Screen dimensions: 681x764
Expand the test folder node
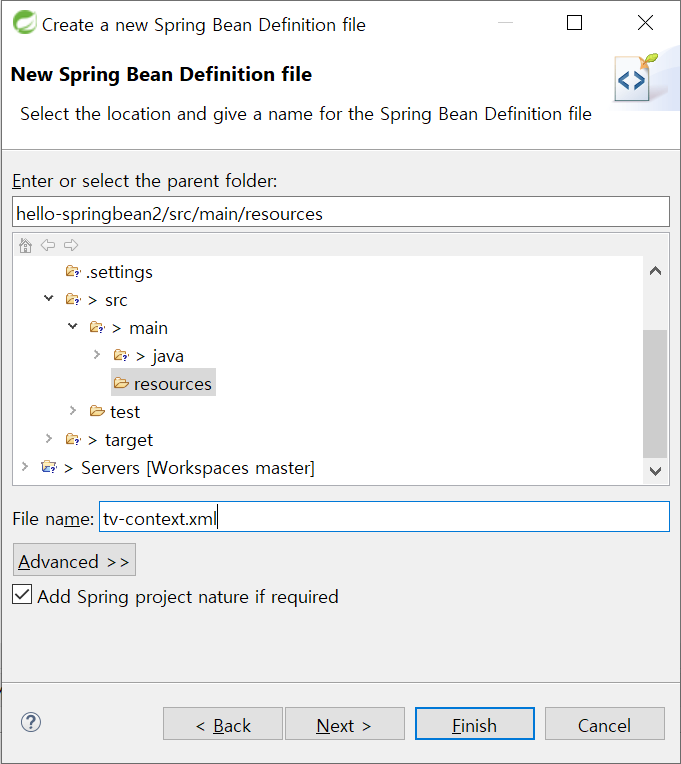[x=73, y=410]
